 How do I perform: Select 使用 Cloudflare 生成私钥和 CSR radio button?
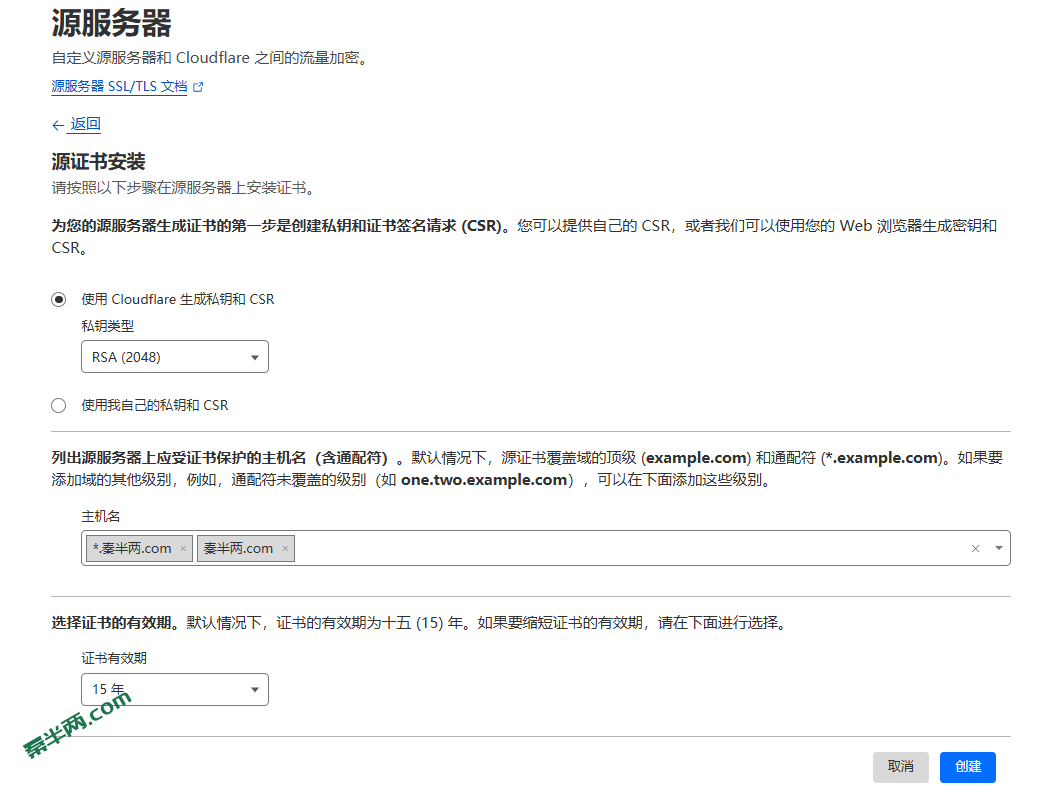59,299
